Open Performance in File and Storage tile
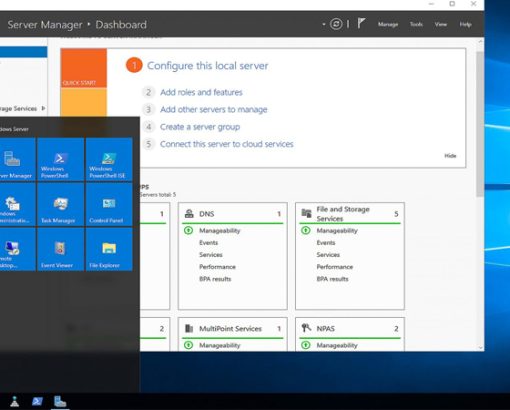Viewport: 510px width, 410px height. tap(335, 267)
